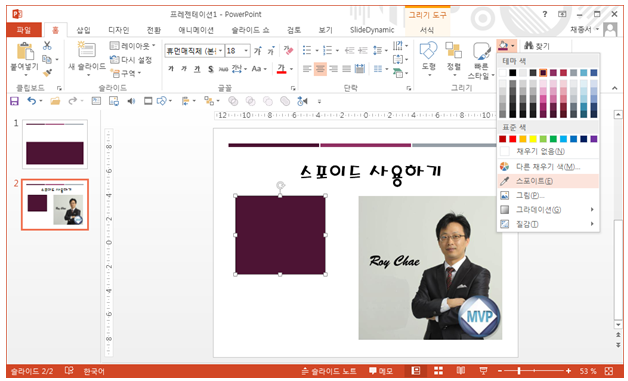
Task: Click the numbered list icon
Action: click(x=327, y=50)
